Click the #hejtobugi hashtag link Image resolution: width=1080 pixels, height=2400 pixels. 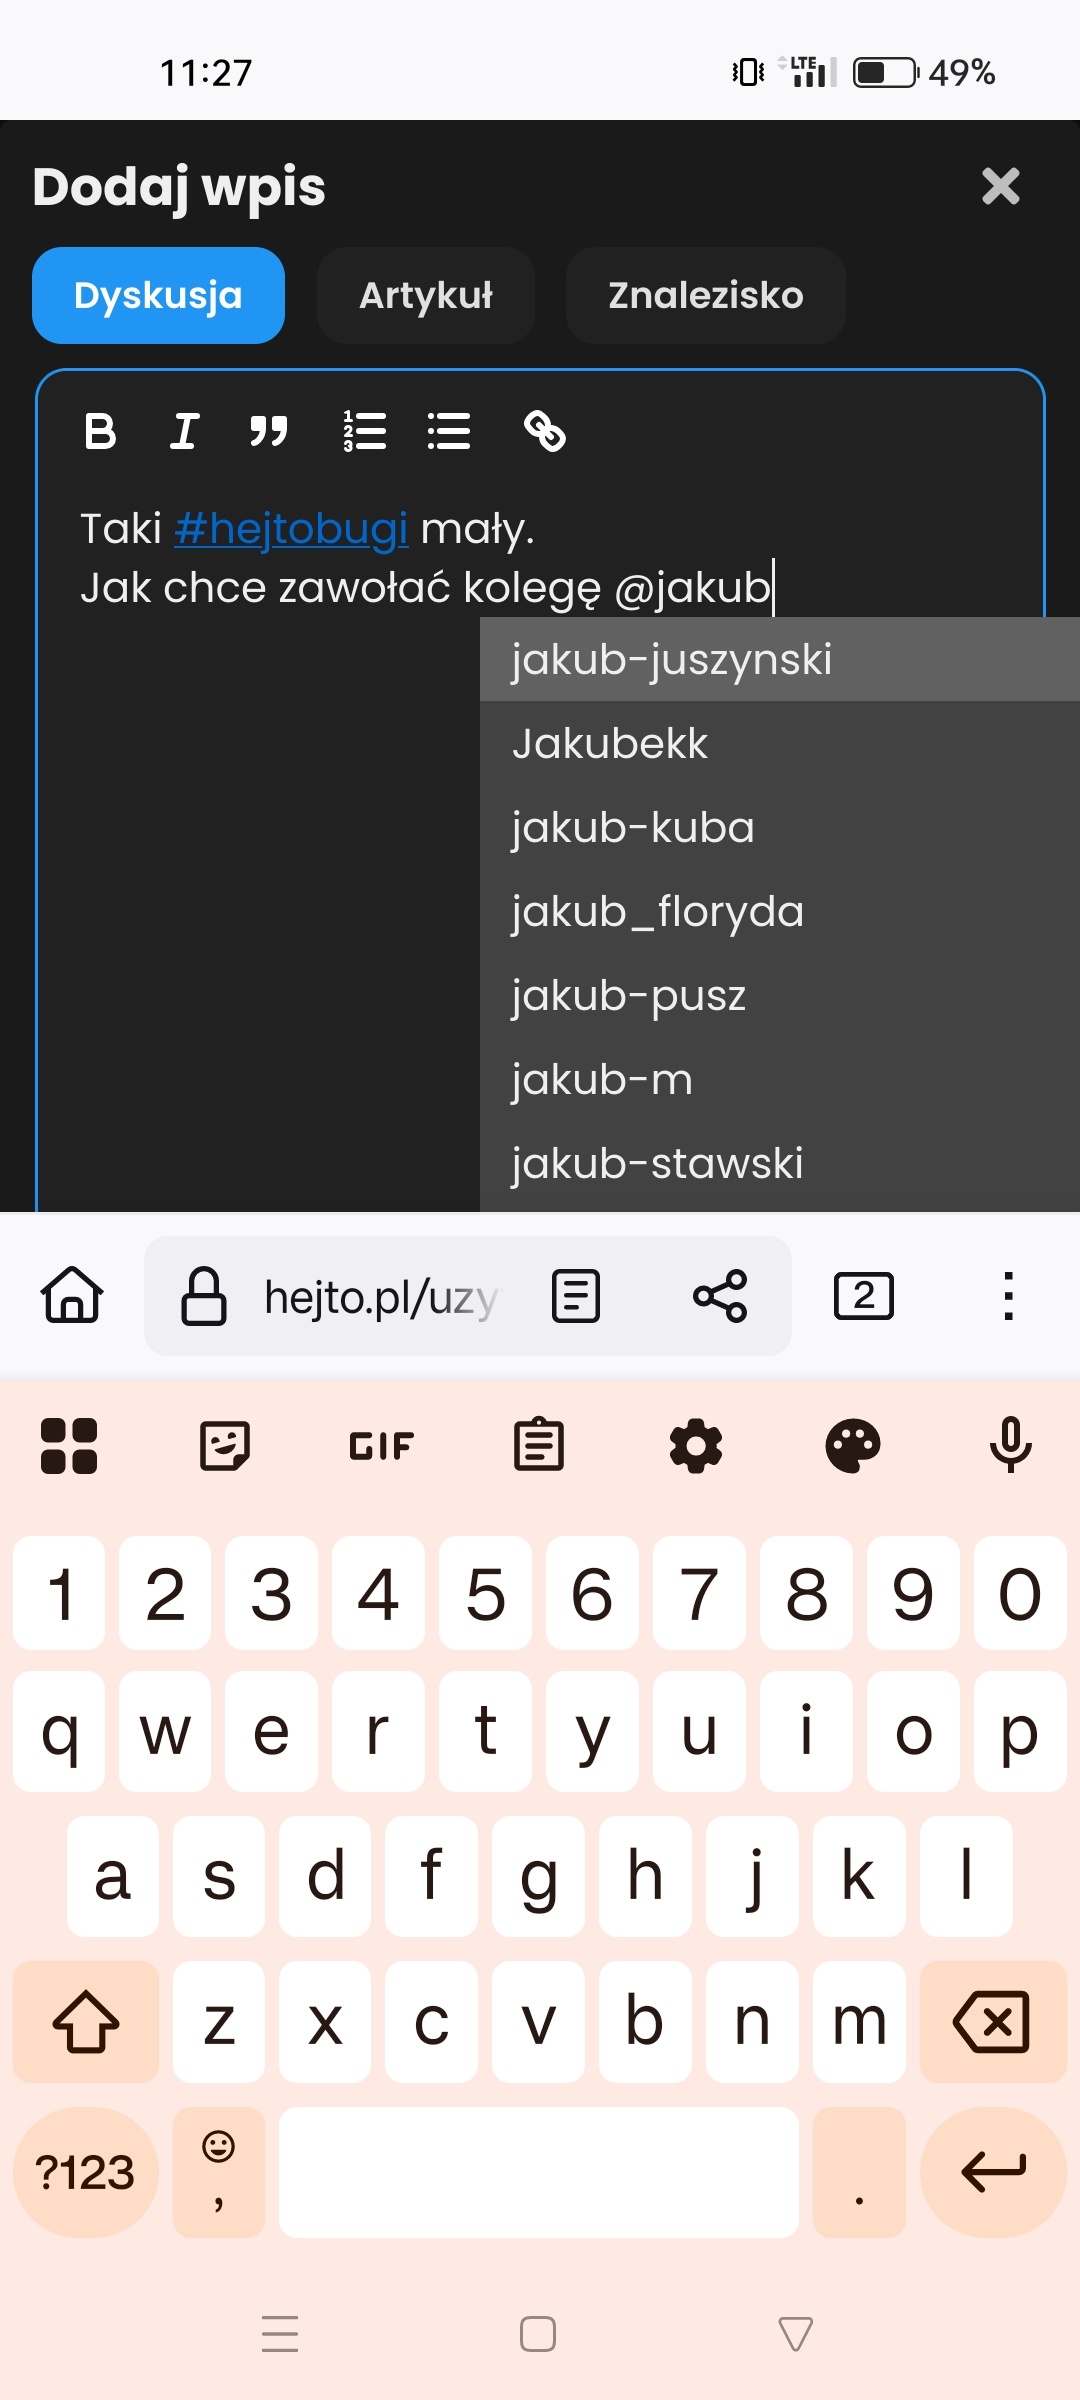coord(291,528)
